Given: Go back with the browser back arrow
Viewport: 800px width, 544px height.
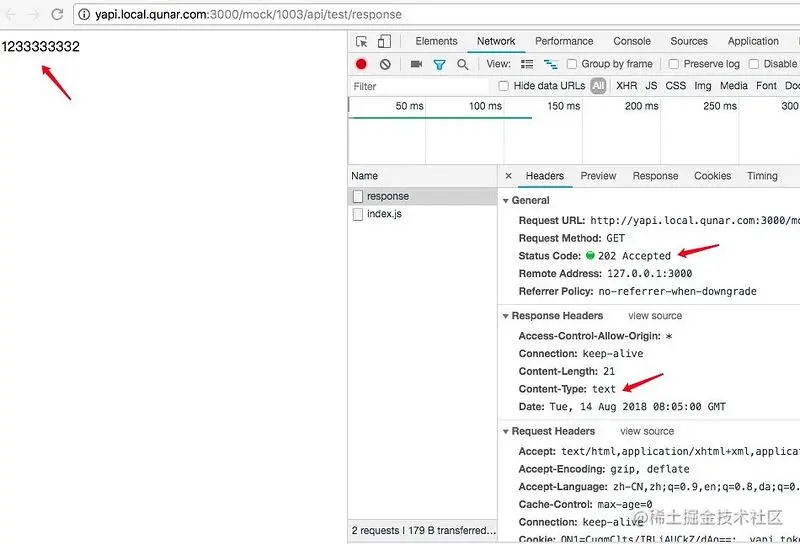Looking at the screenshot, I should pyautogui.click(x=11, y=14).
